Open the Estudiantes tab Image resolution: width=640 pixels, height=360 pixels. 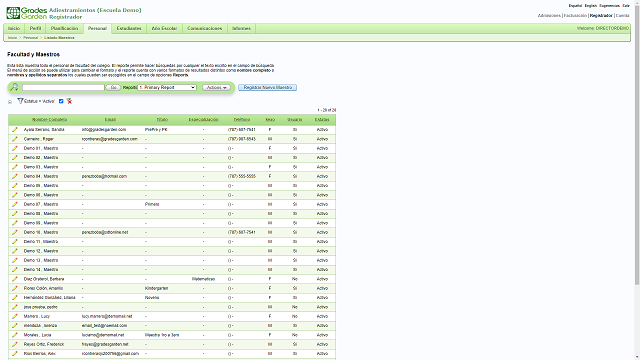[x=129, y=28]
